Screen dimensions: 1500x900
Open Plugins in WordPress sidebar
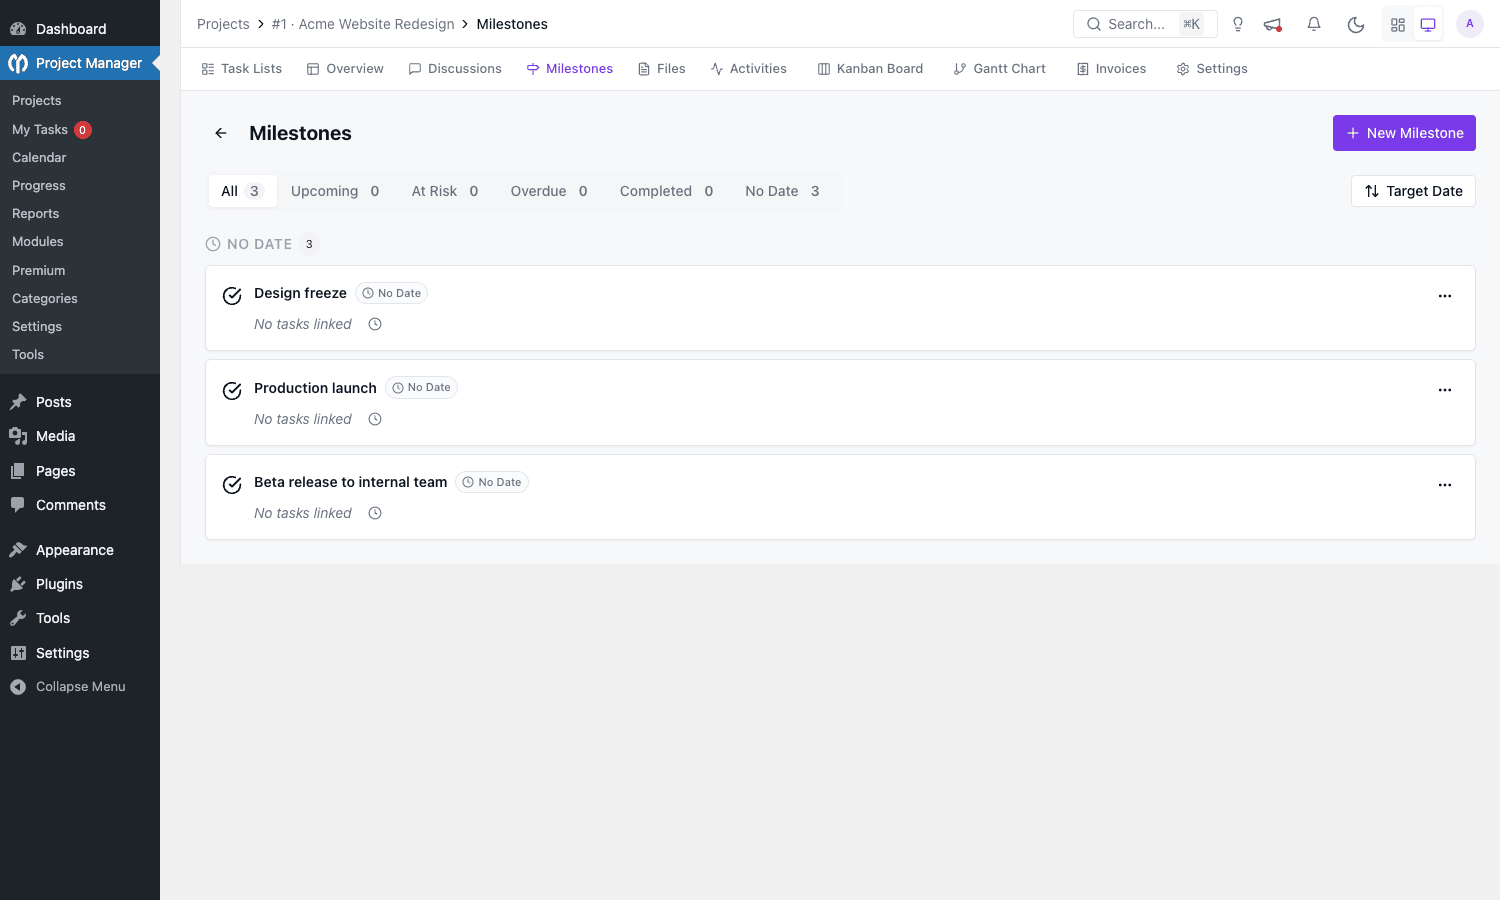80,584
